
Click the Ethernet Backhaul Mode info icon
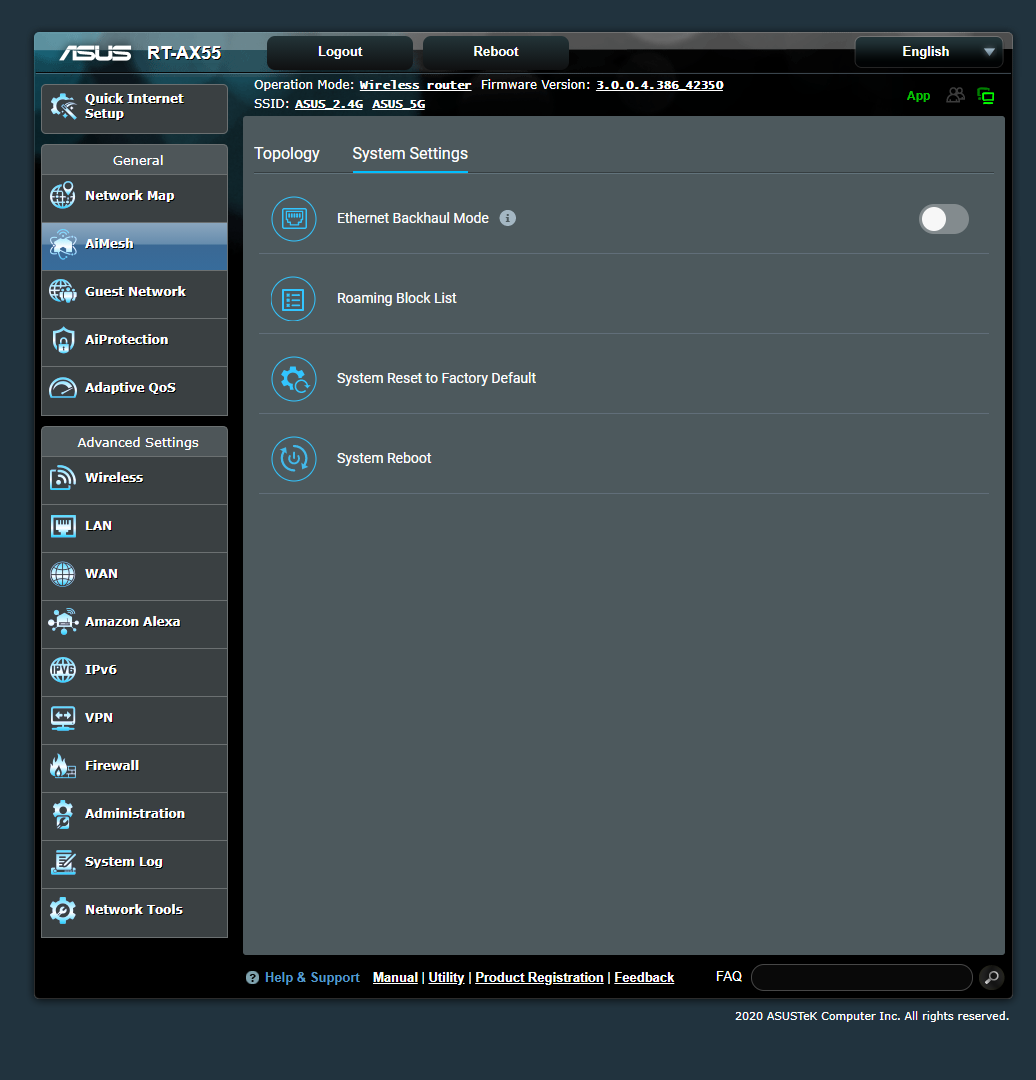coord(508,218)
